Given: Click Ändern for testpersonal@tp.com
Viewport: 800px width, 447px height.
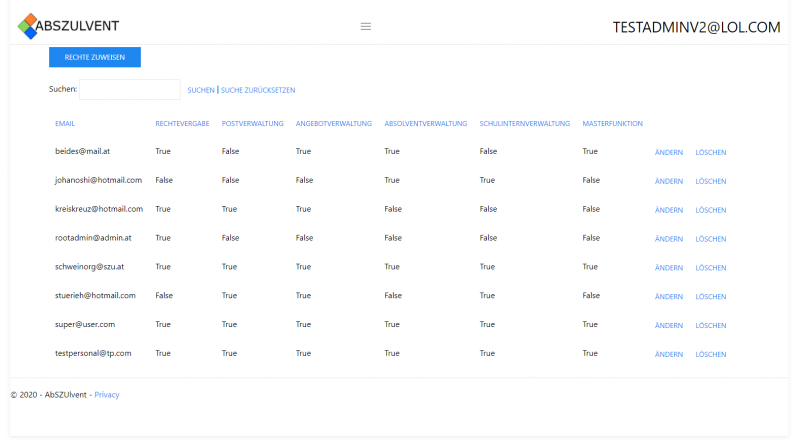Looking at the screenshot, I should click(x=669, y=354).
